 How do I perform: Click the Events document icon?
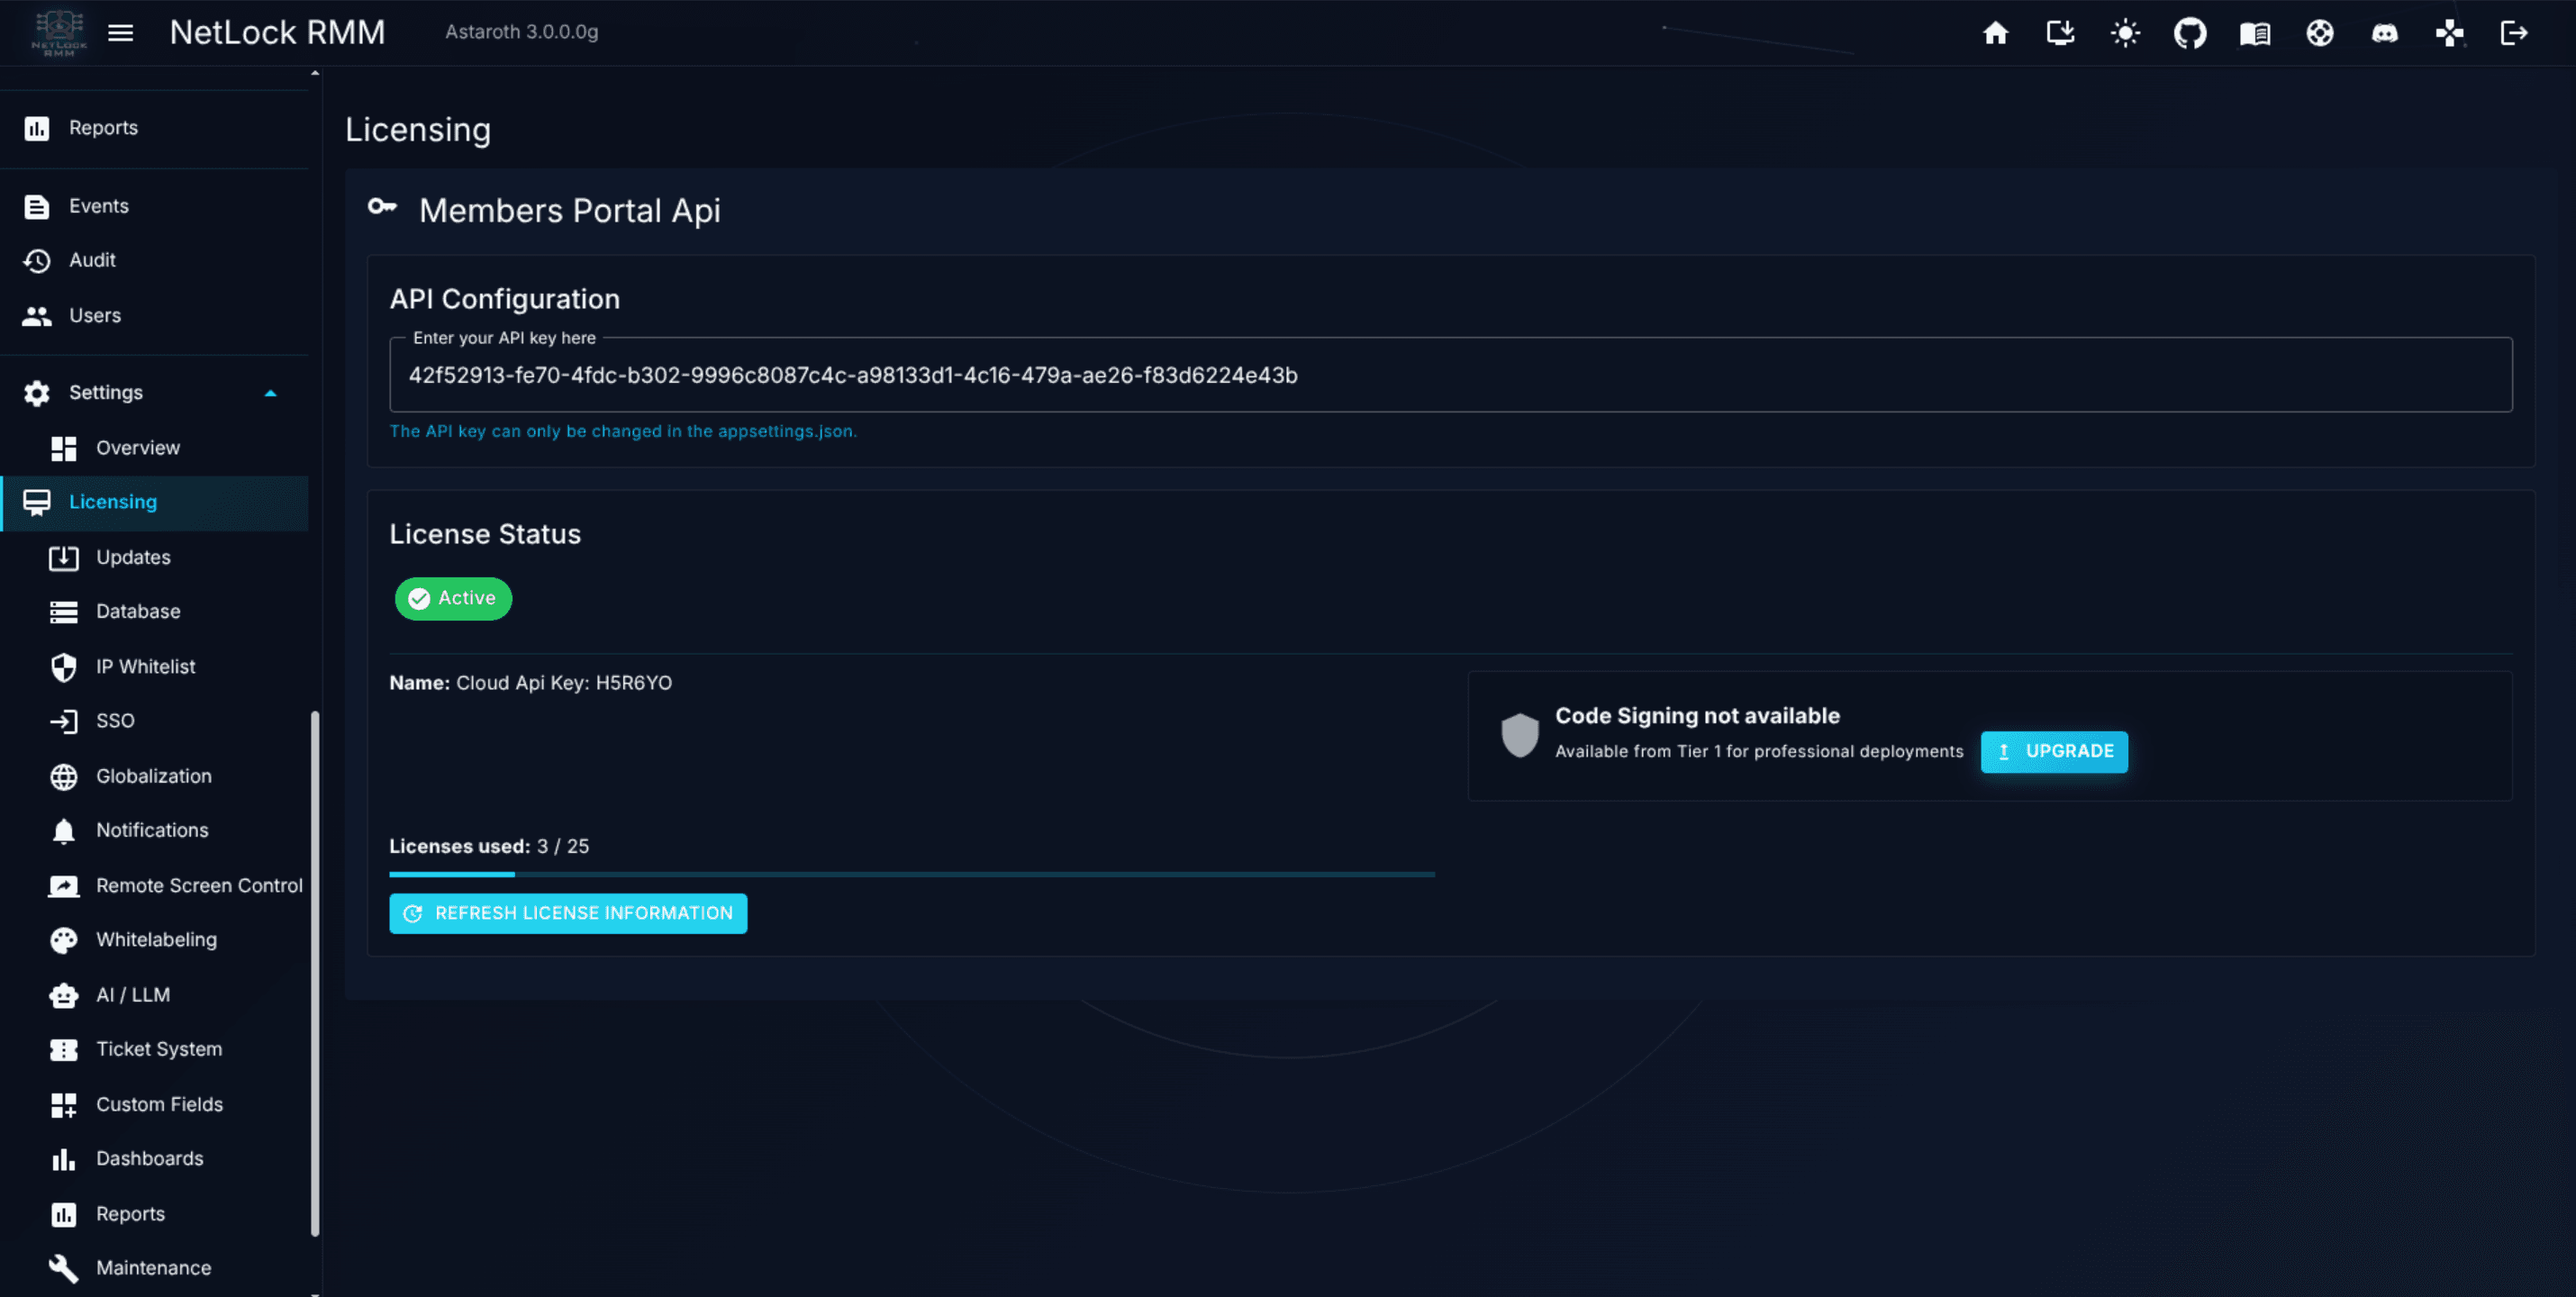click(37, 206)
